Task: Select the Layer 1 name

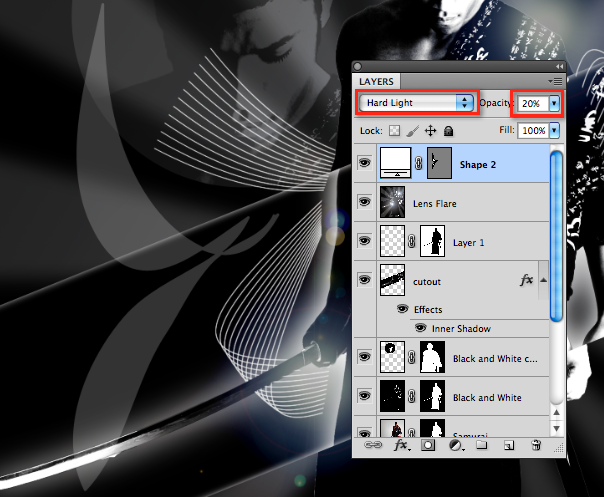Action: coord(468,243)
